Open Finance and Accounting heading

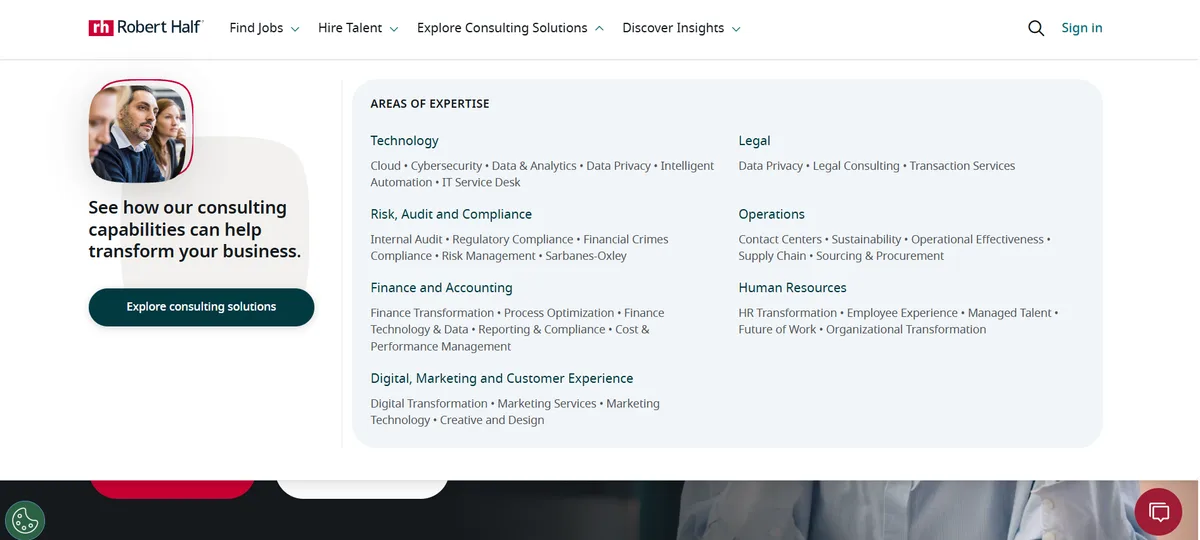click(441, 287)
